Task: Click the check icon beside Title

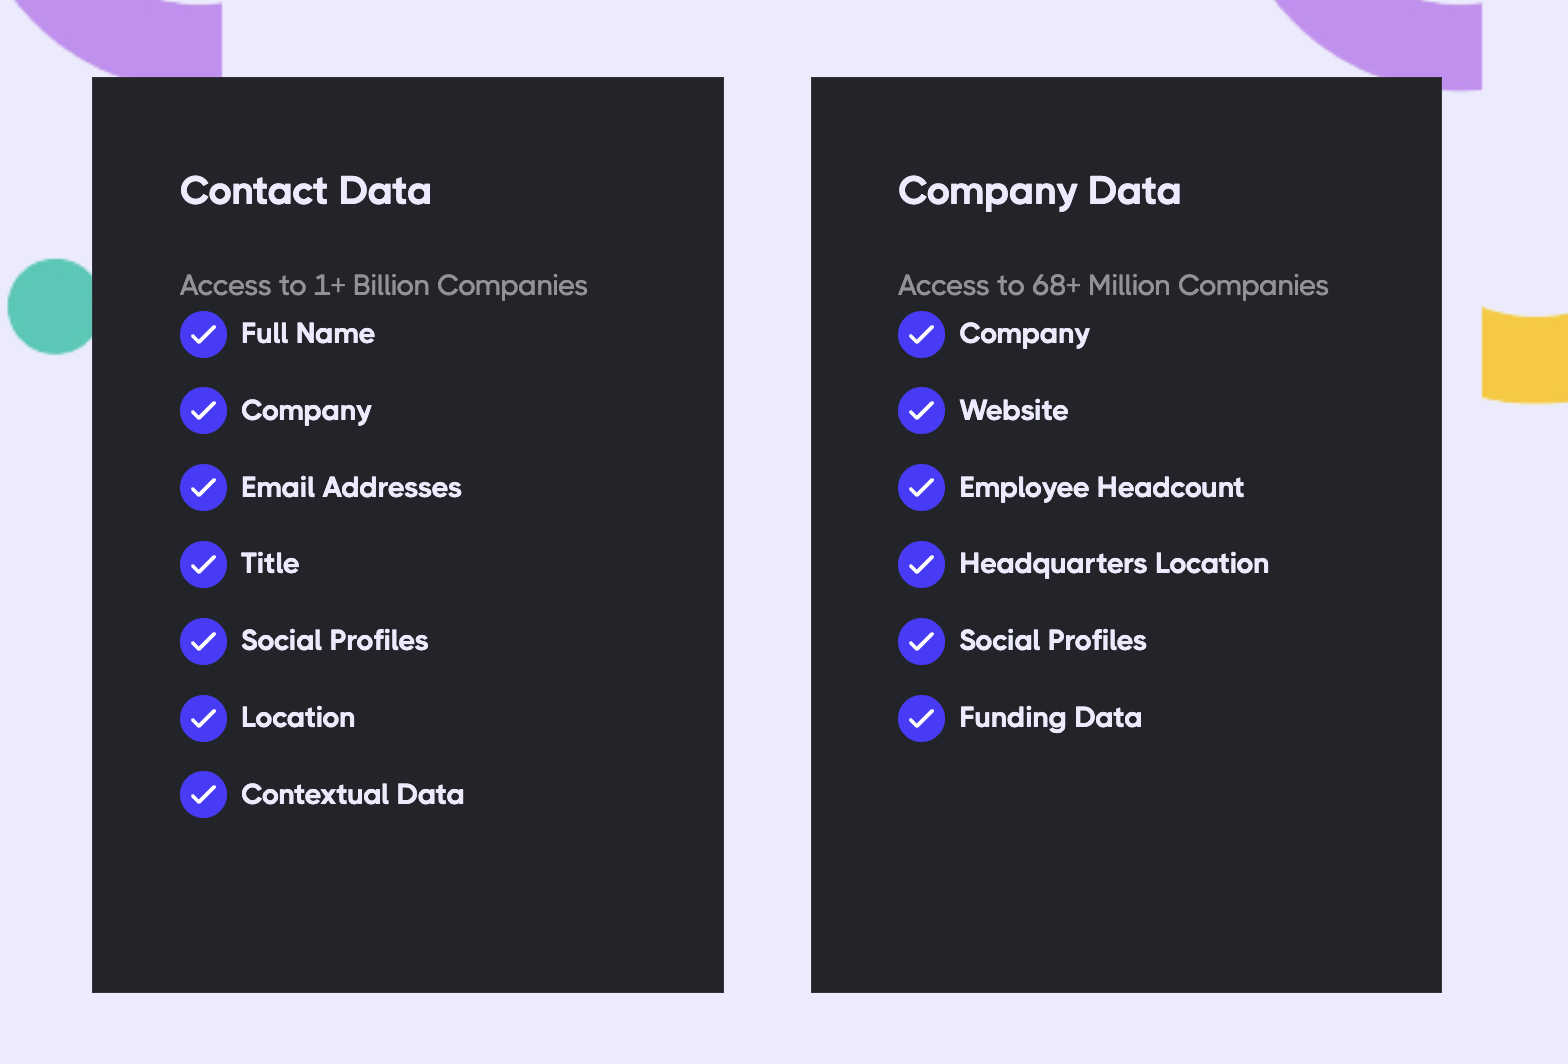Action: (x=203, y=564)
